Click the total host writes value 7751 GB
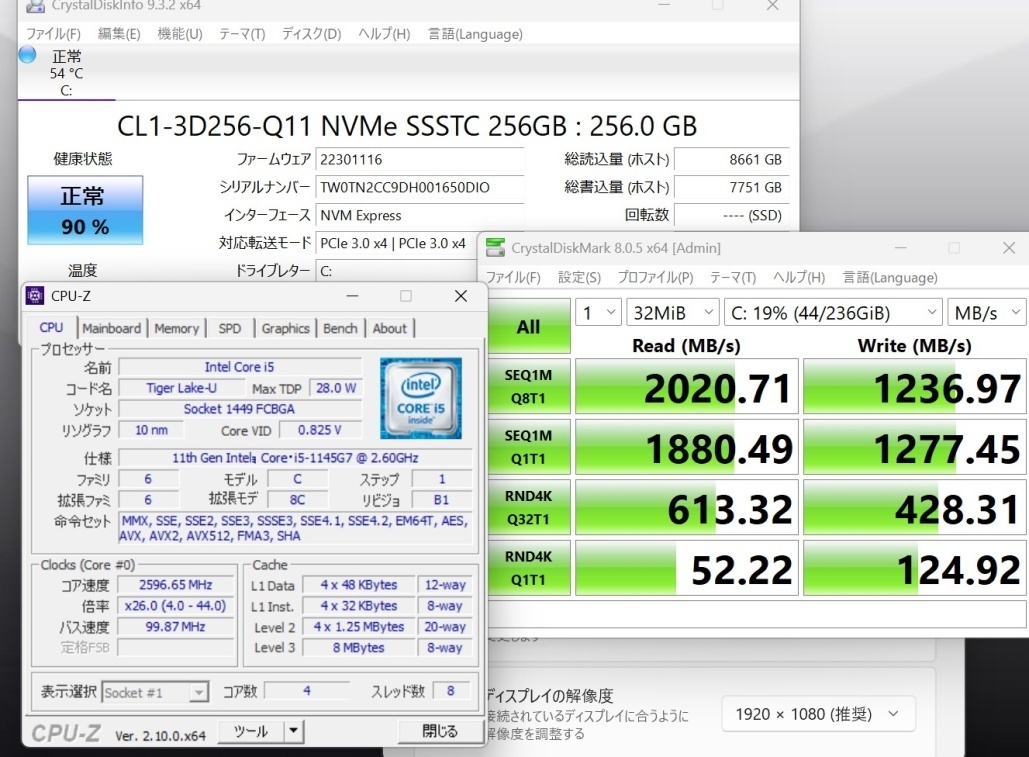 731,188
